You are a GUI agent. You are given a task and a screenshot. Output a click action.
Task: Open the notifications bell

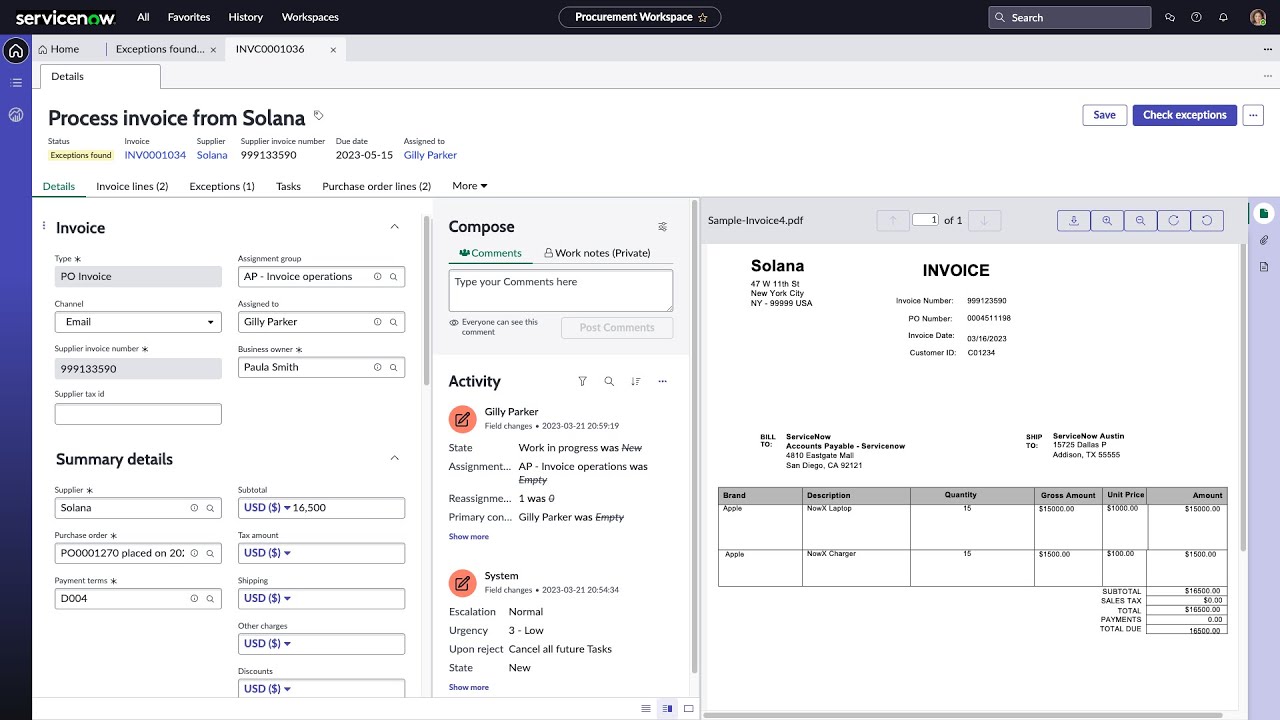tap(1223, 17)
